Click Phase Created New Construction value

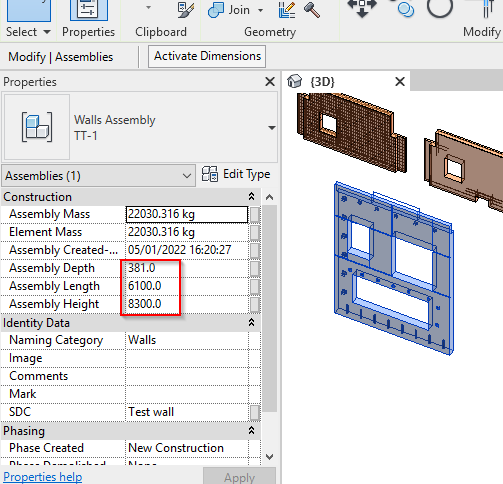187,448
